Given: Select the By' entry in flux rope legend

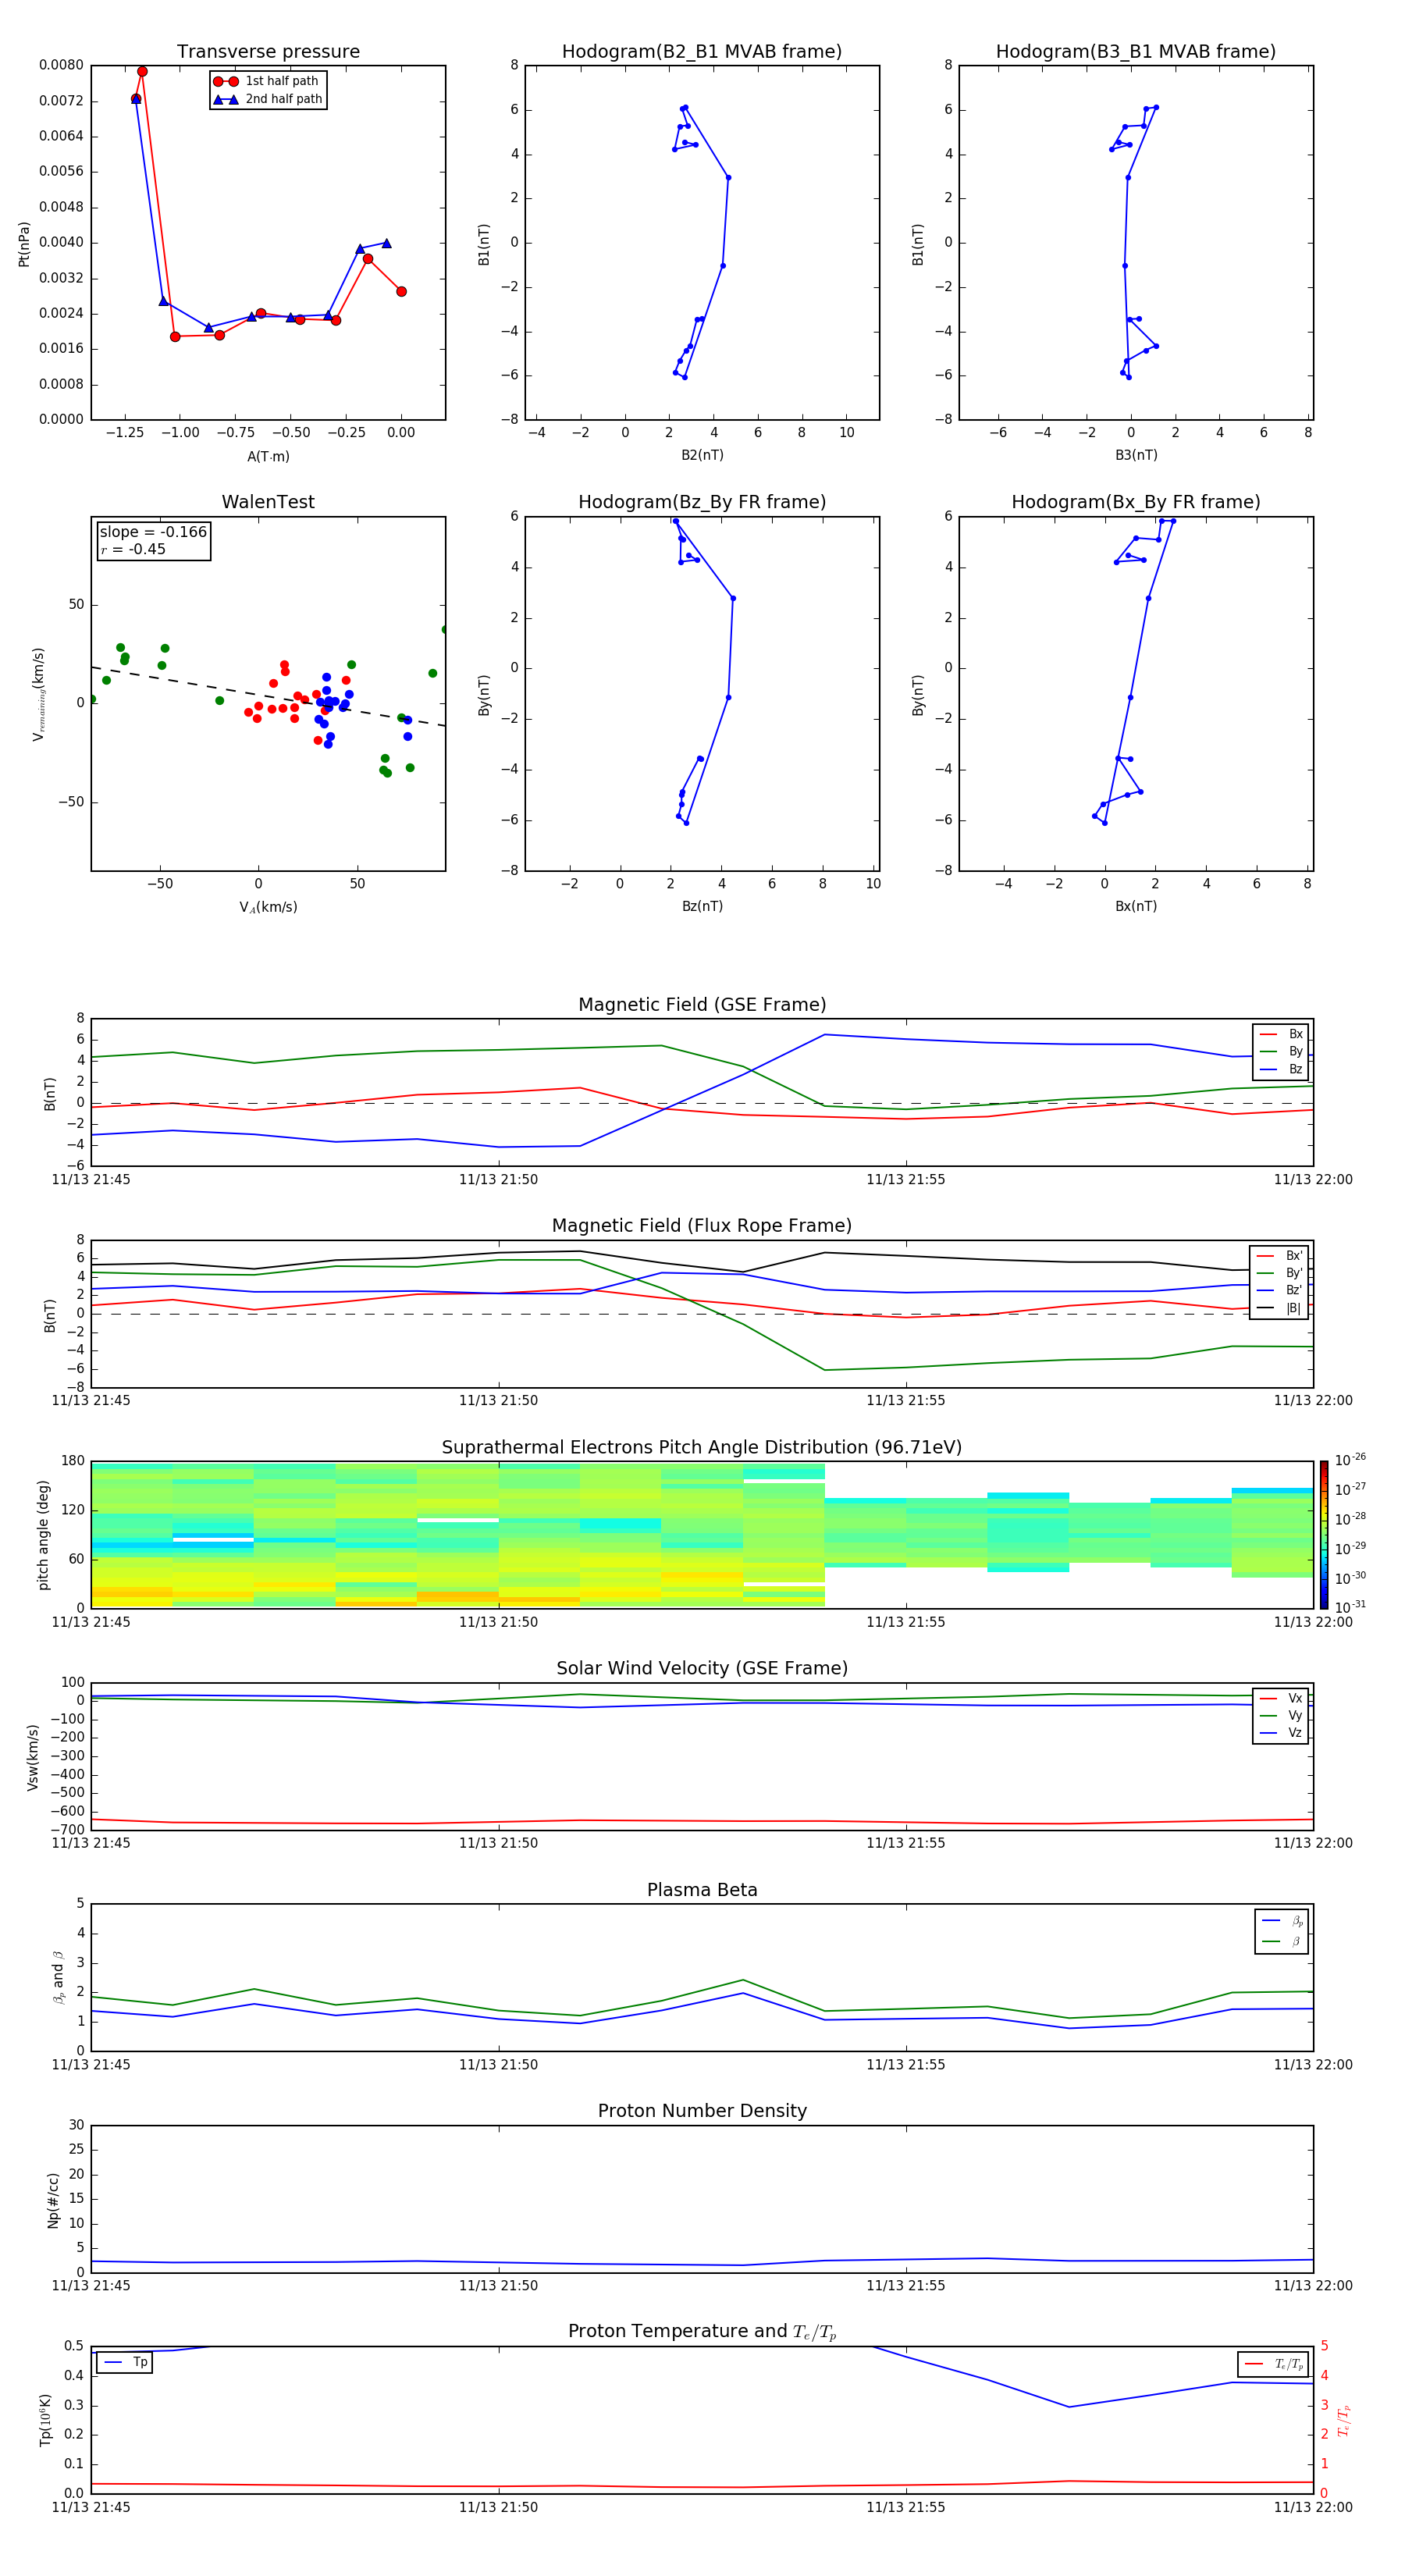Looking at the screenshot, I should 1279,1273.
